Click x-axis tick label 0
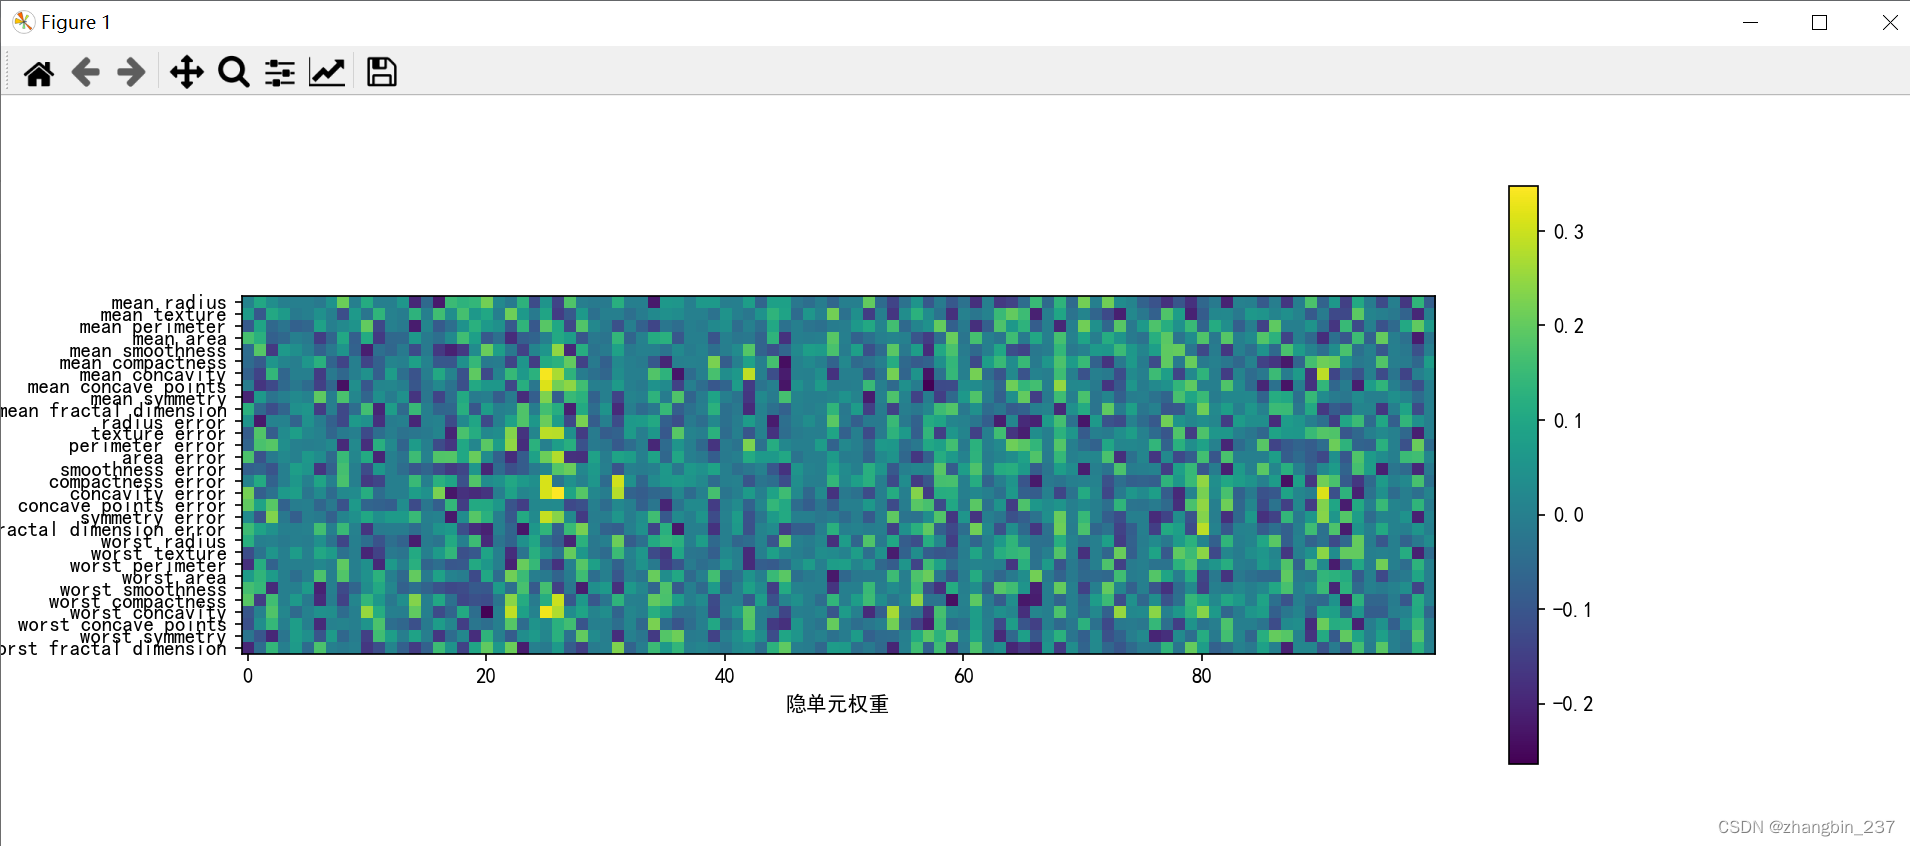This screenshot has height=846, width=1910. [x=248, y=676]
